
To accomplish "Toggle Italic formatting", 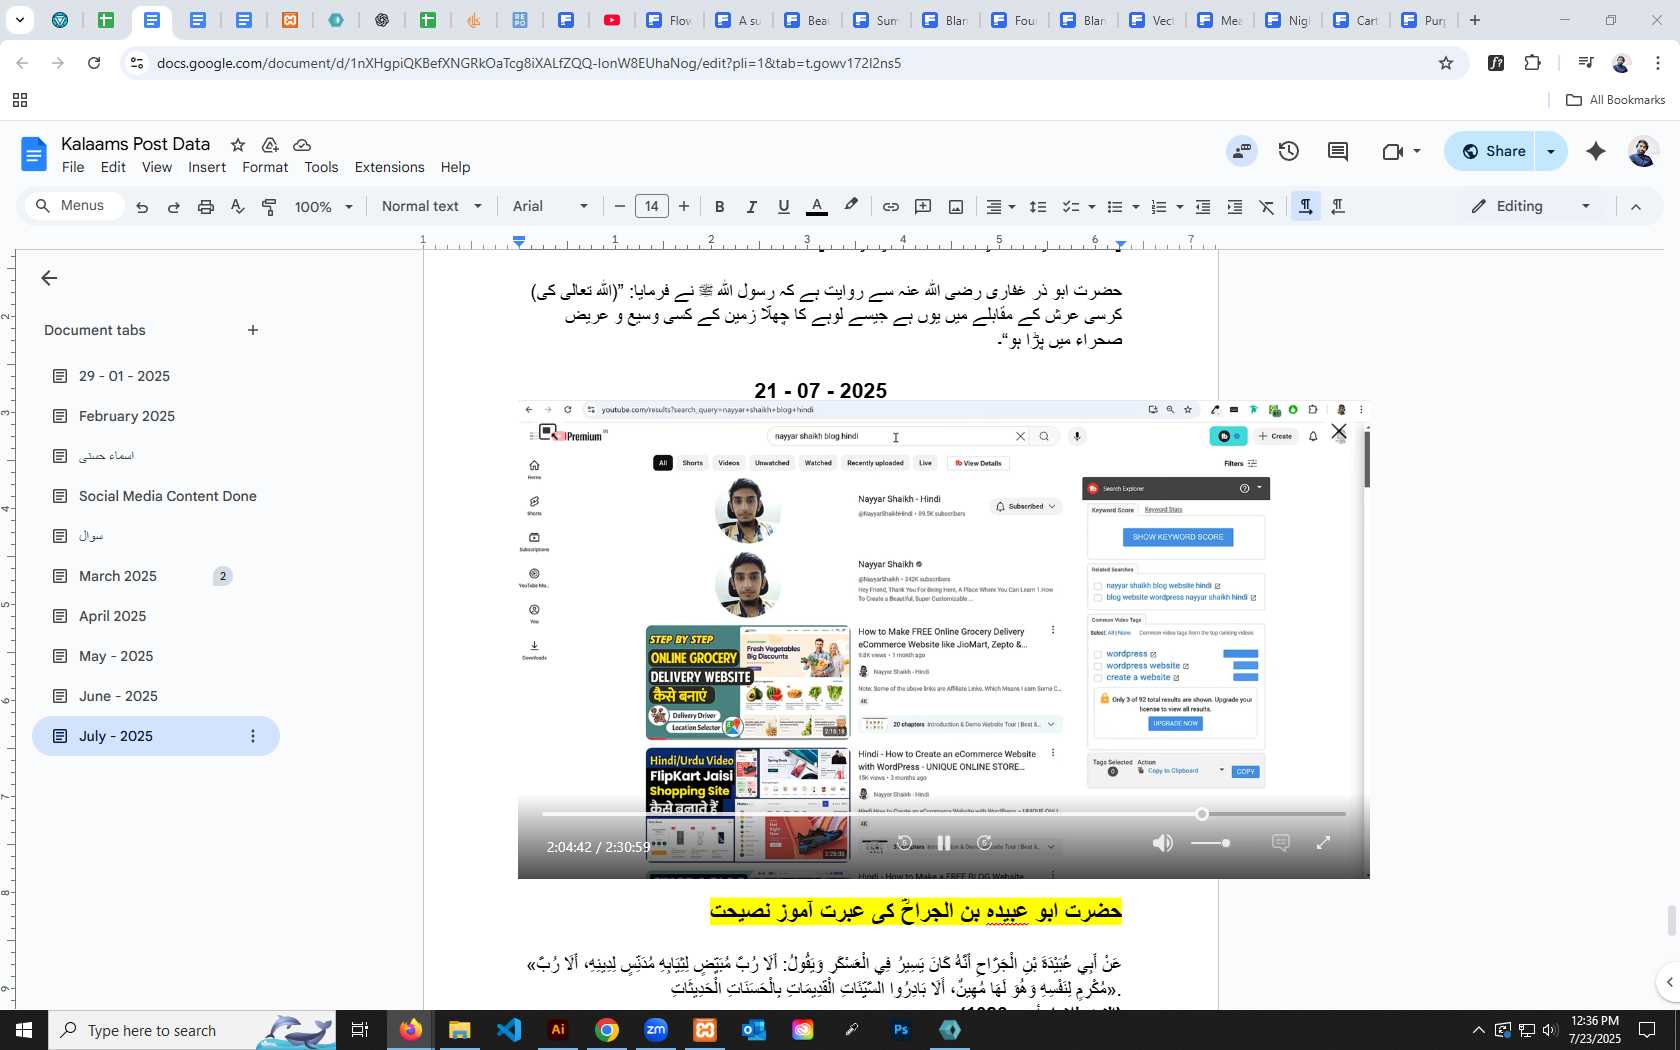I will pyautogui.click(x=751, y=207).
